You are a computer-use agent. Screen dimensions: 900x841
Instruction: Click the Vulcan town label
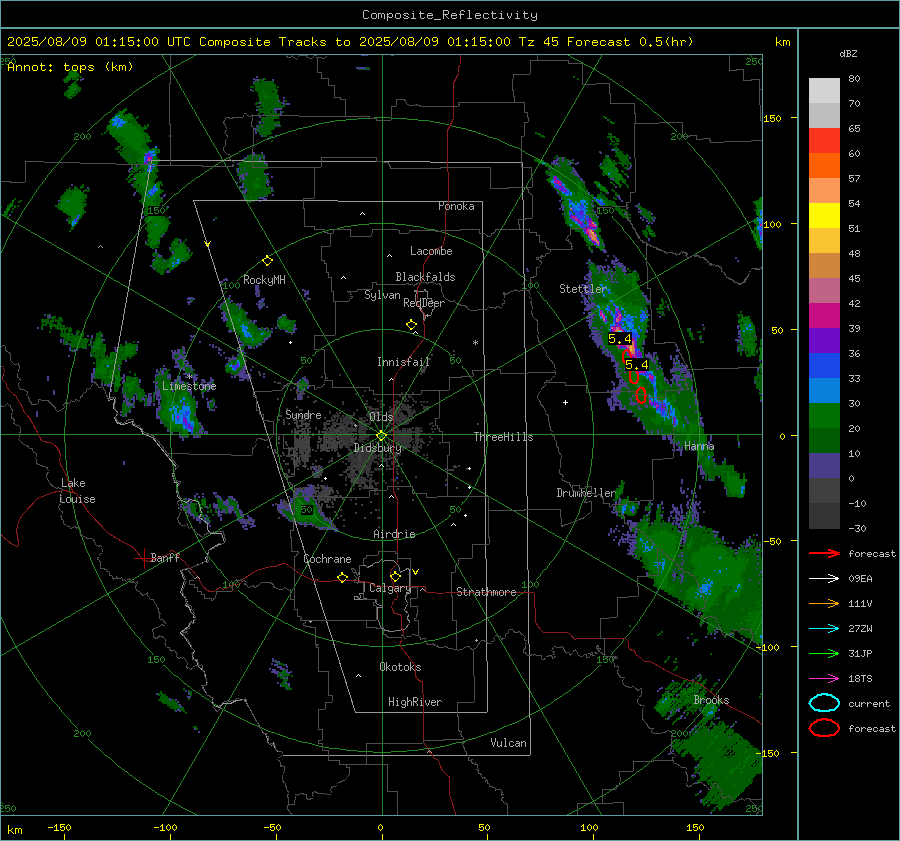click(x=508, y=743)
